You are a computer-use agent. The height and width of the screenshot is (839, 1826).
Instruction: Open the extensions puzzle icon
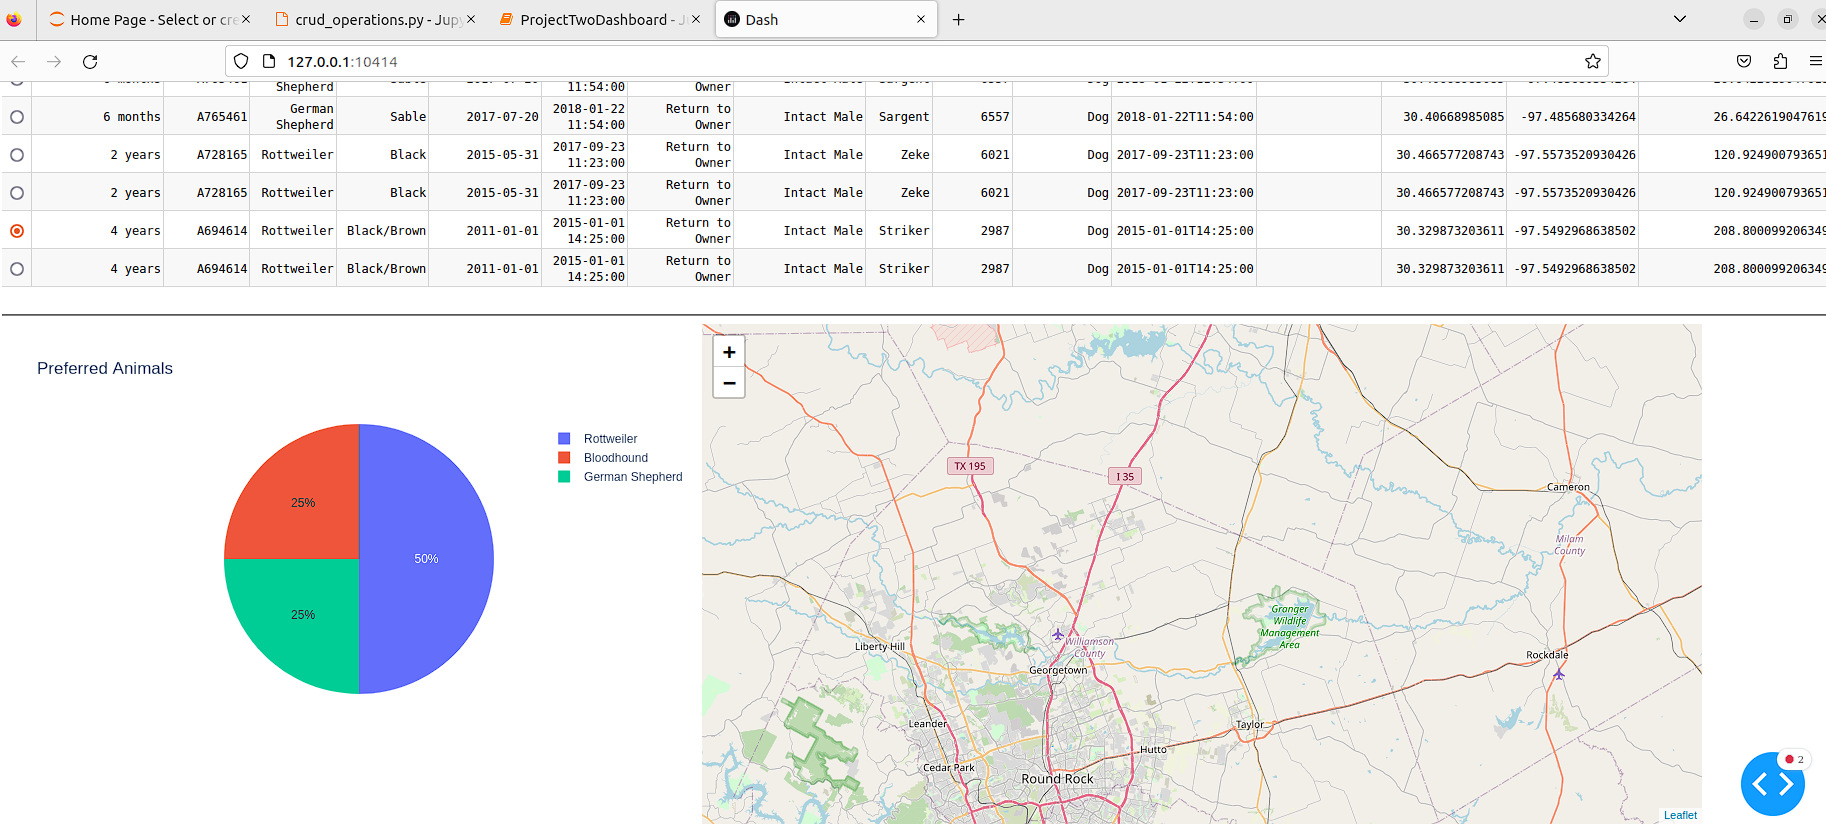click(1780, 61)
